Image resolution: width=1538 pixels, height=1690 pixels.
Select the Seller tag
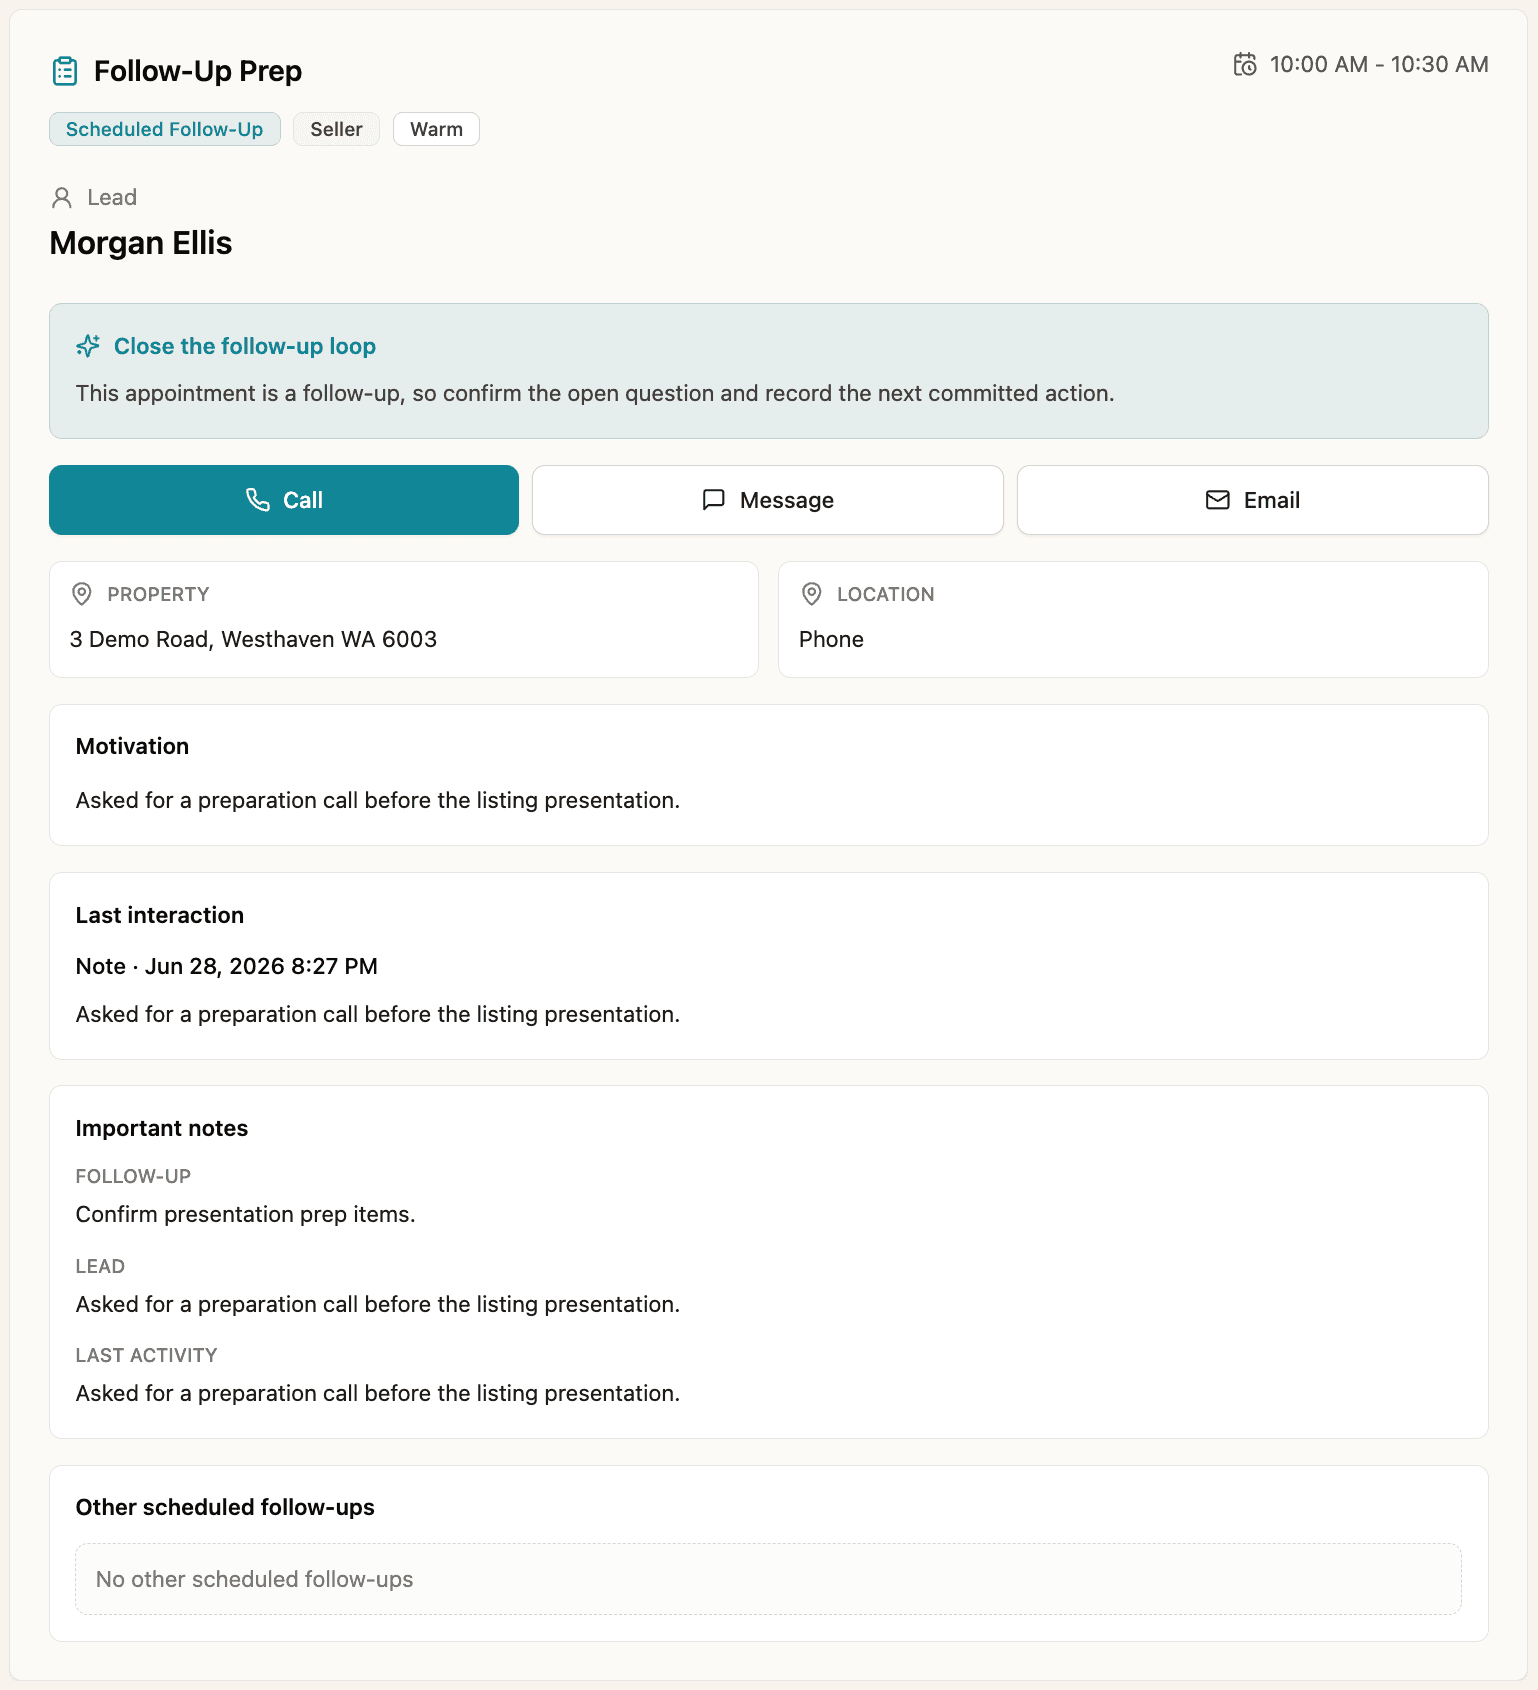[336, 129]
